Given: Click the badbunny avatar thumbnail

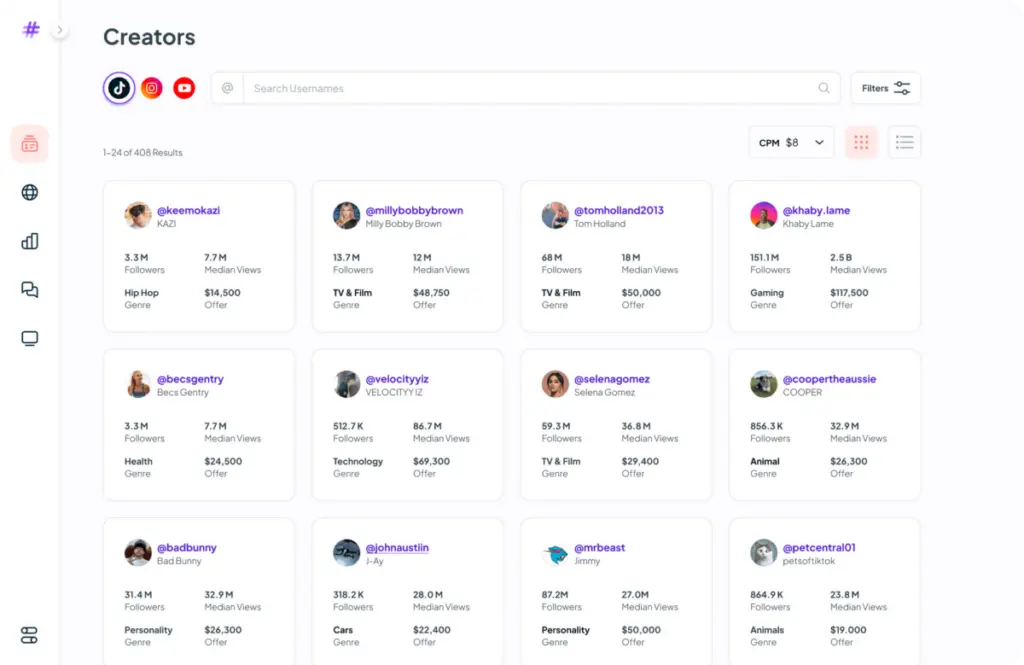Looking at the screenshot, I should [138, 552].
